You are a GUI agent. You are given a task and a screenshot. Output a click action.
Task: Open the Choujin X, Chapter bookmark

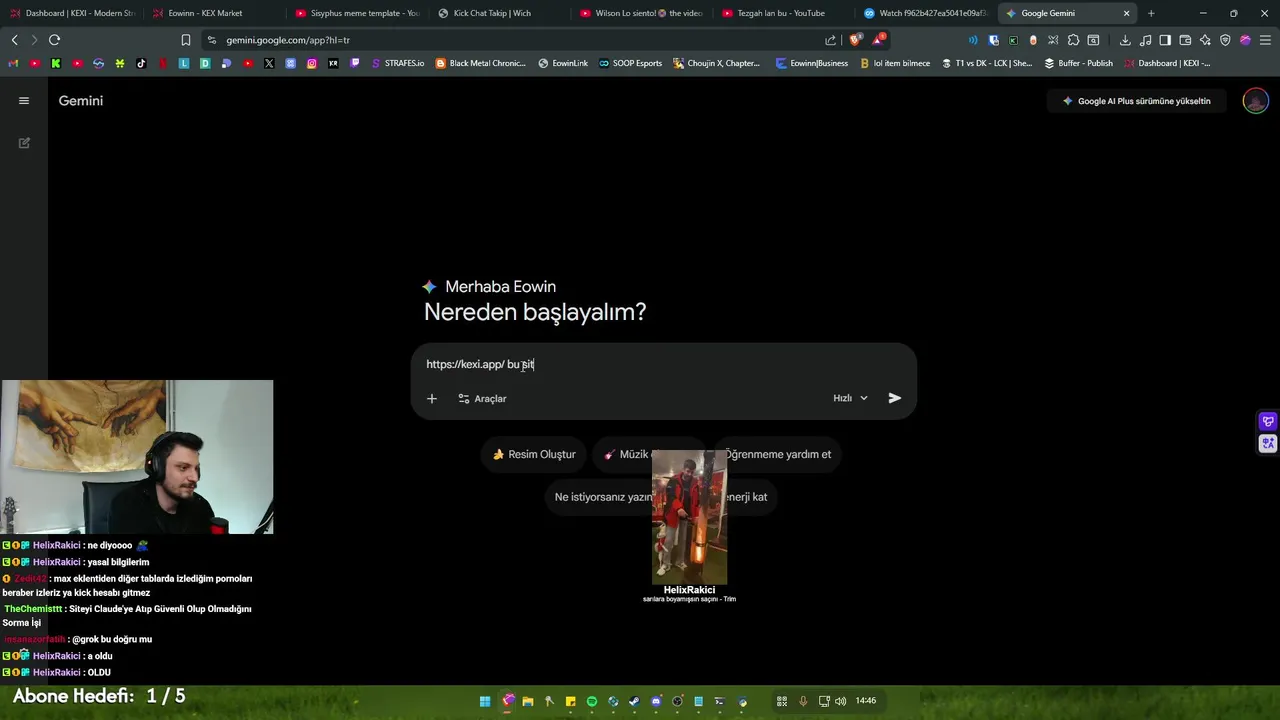click(717, 63)
